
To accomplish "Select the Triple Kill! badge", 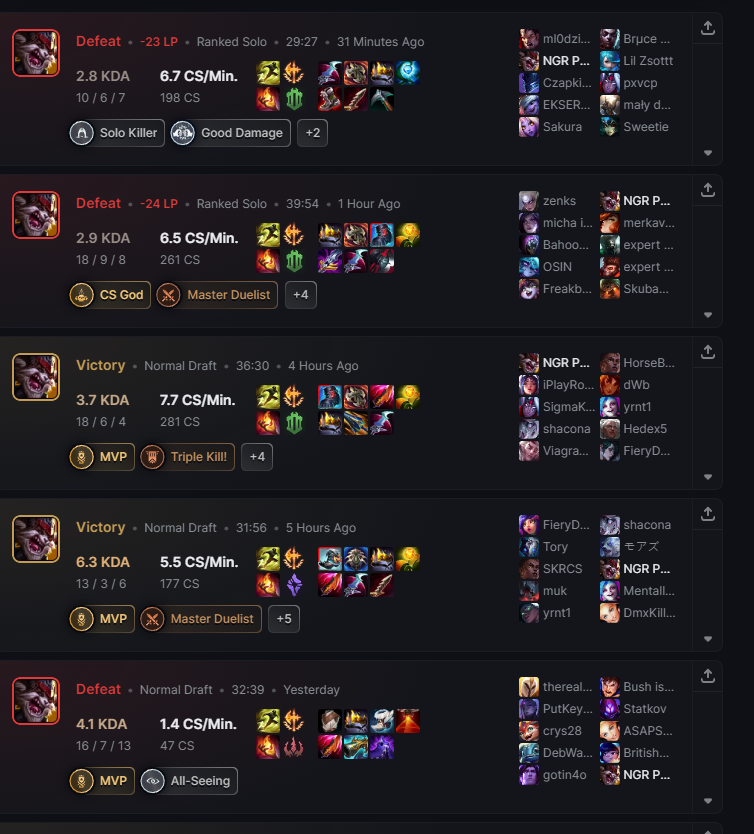I will [x=187, y=457].
